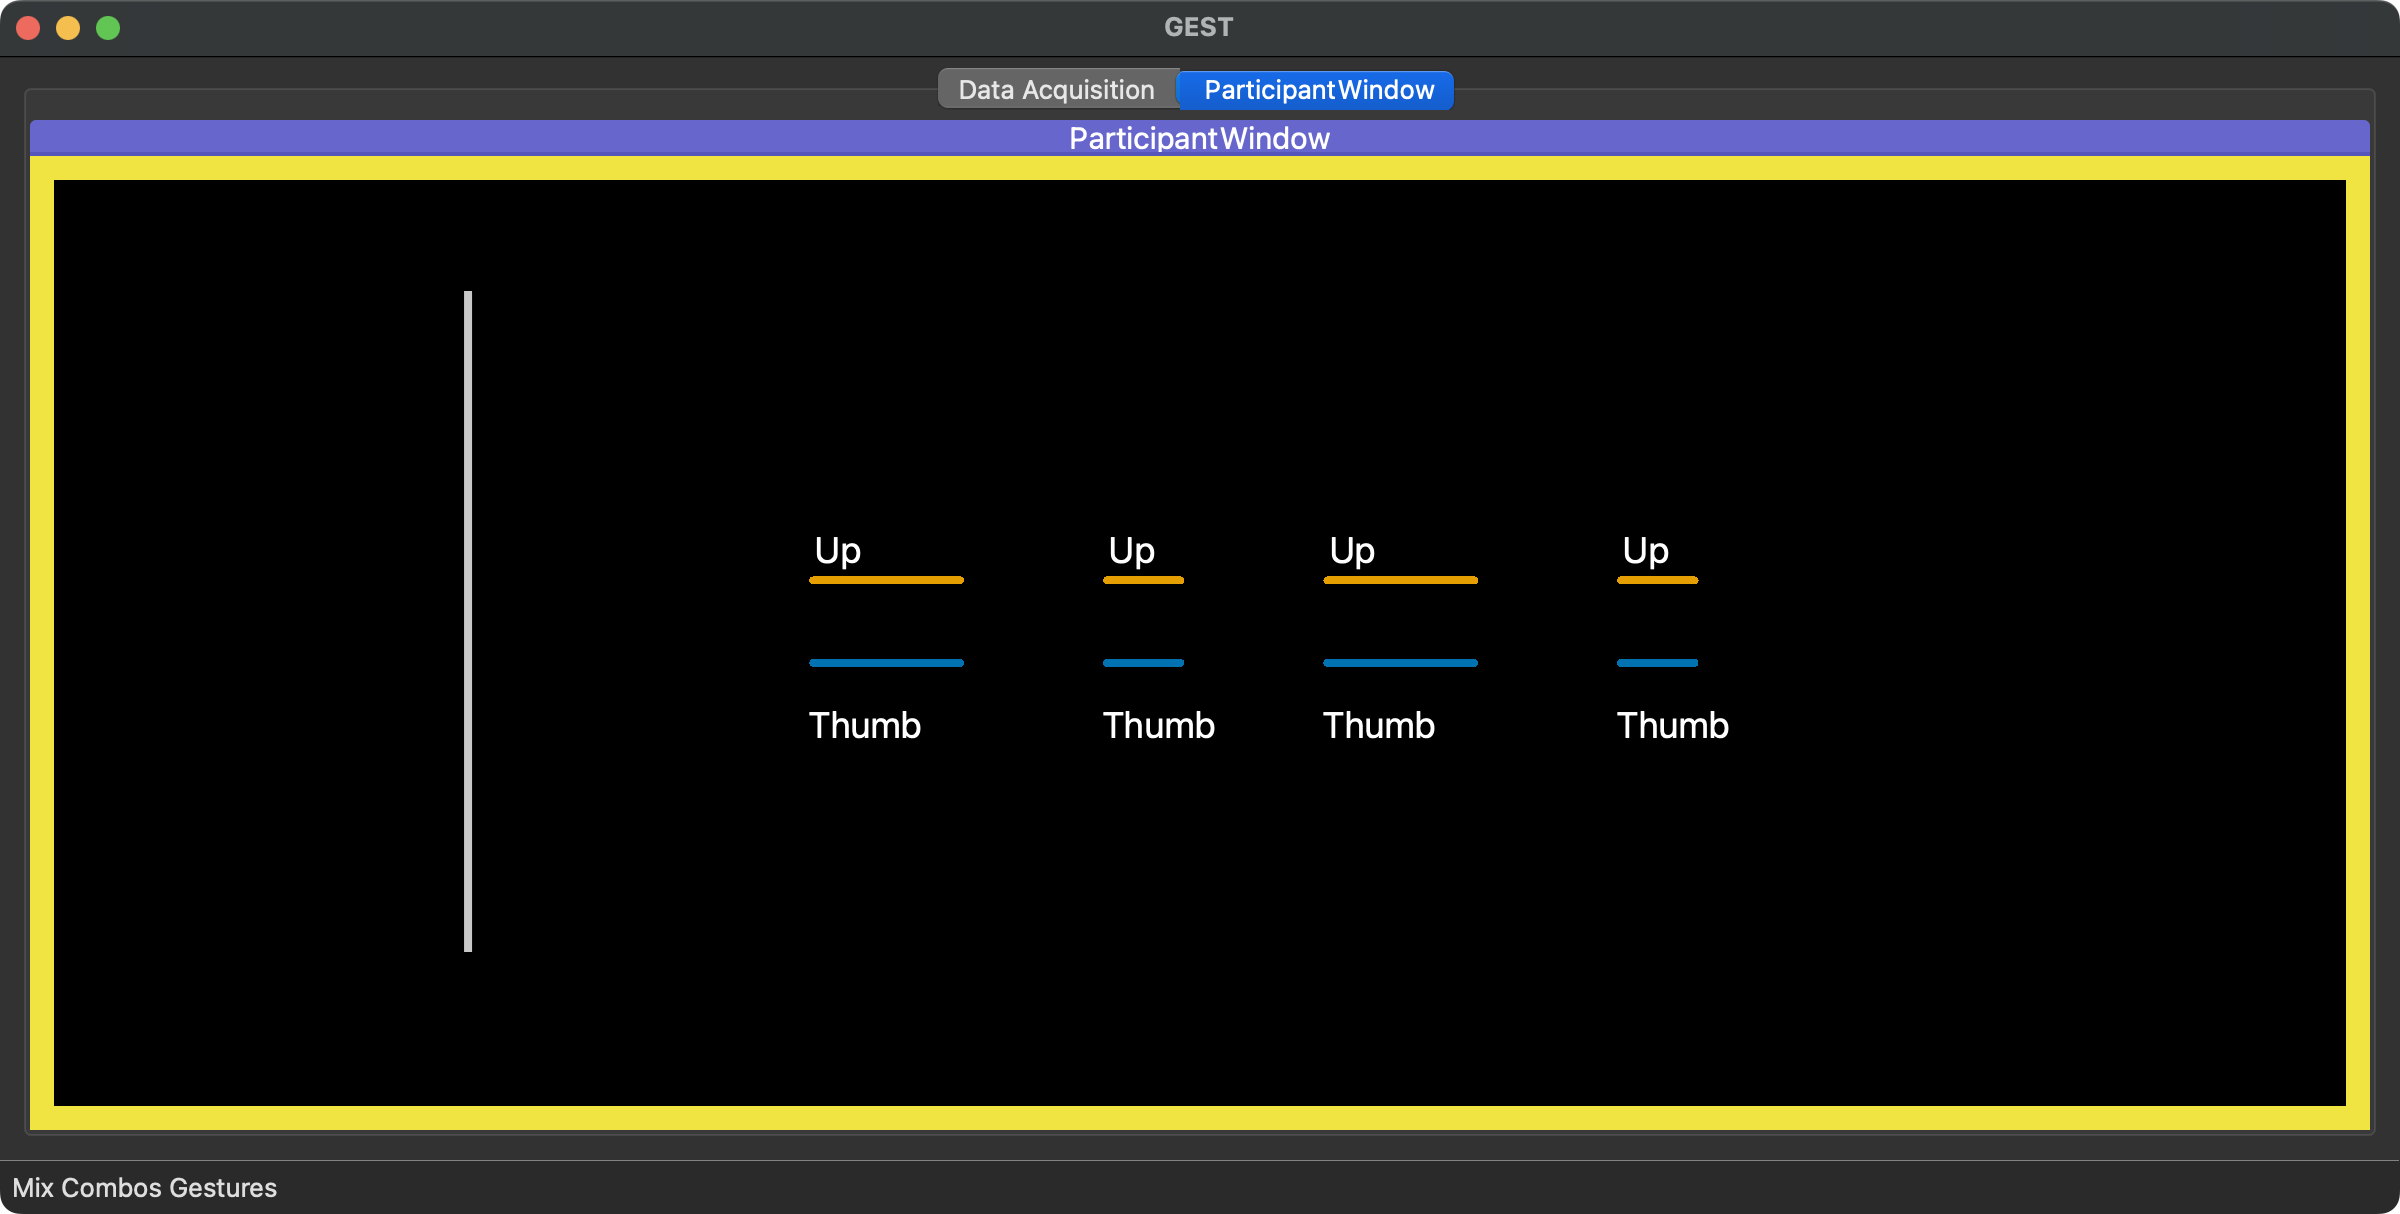Click the purple ParticipantWindow title bar

(x=1199, y=138)
